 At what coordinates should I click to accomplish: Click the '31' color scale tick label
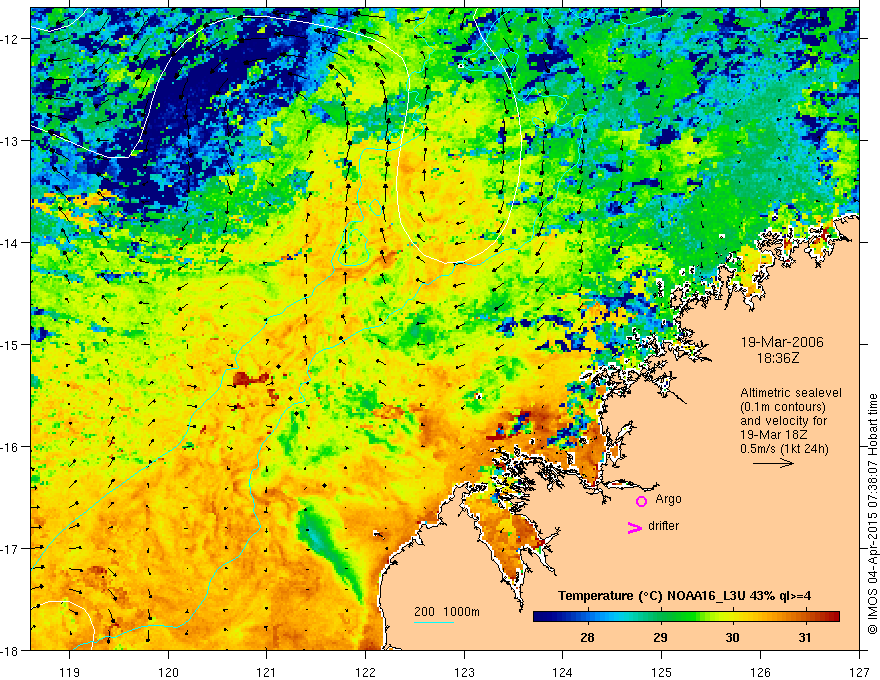[805, 637]
